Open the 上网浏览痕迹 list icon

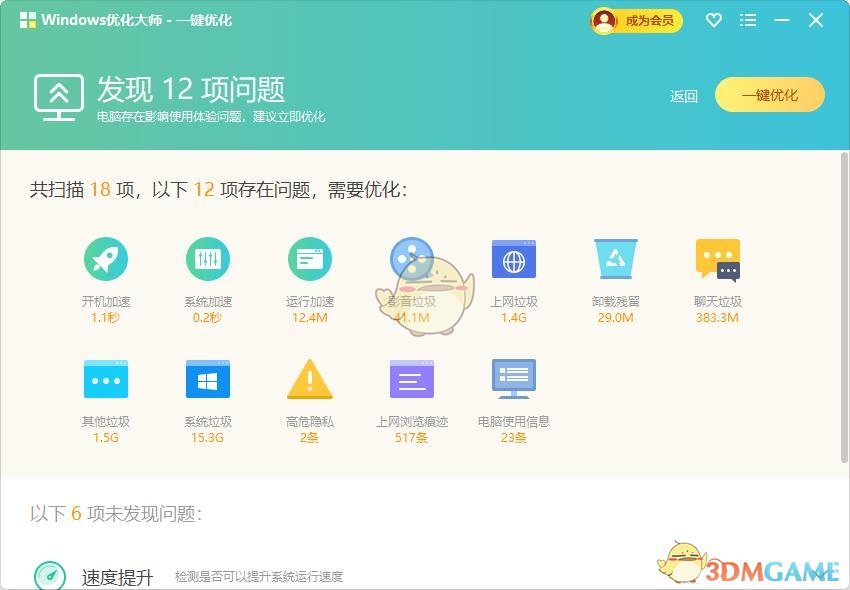click(412, 378)
